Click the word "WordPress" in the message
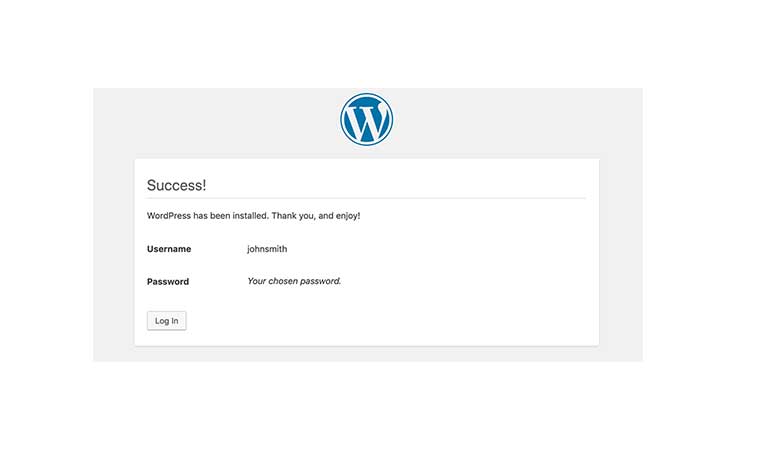768x450 pixels. click(x=169, y=215)
